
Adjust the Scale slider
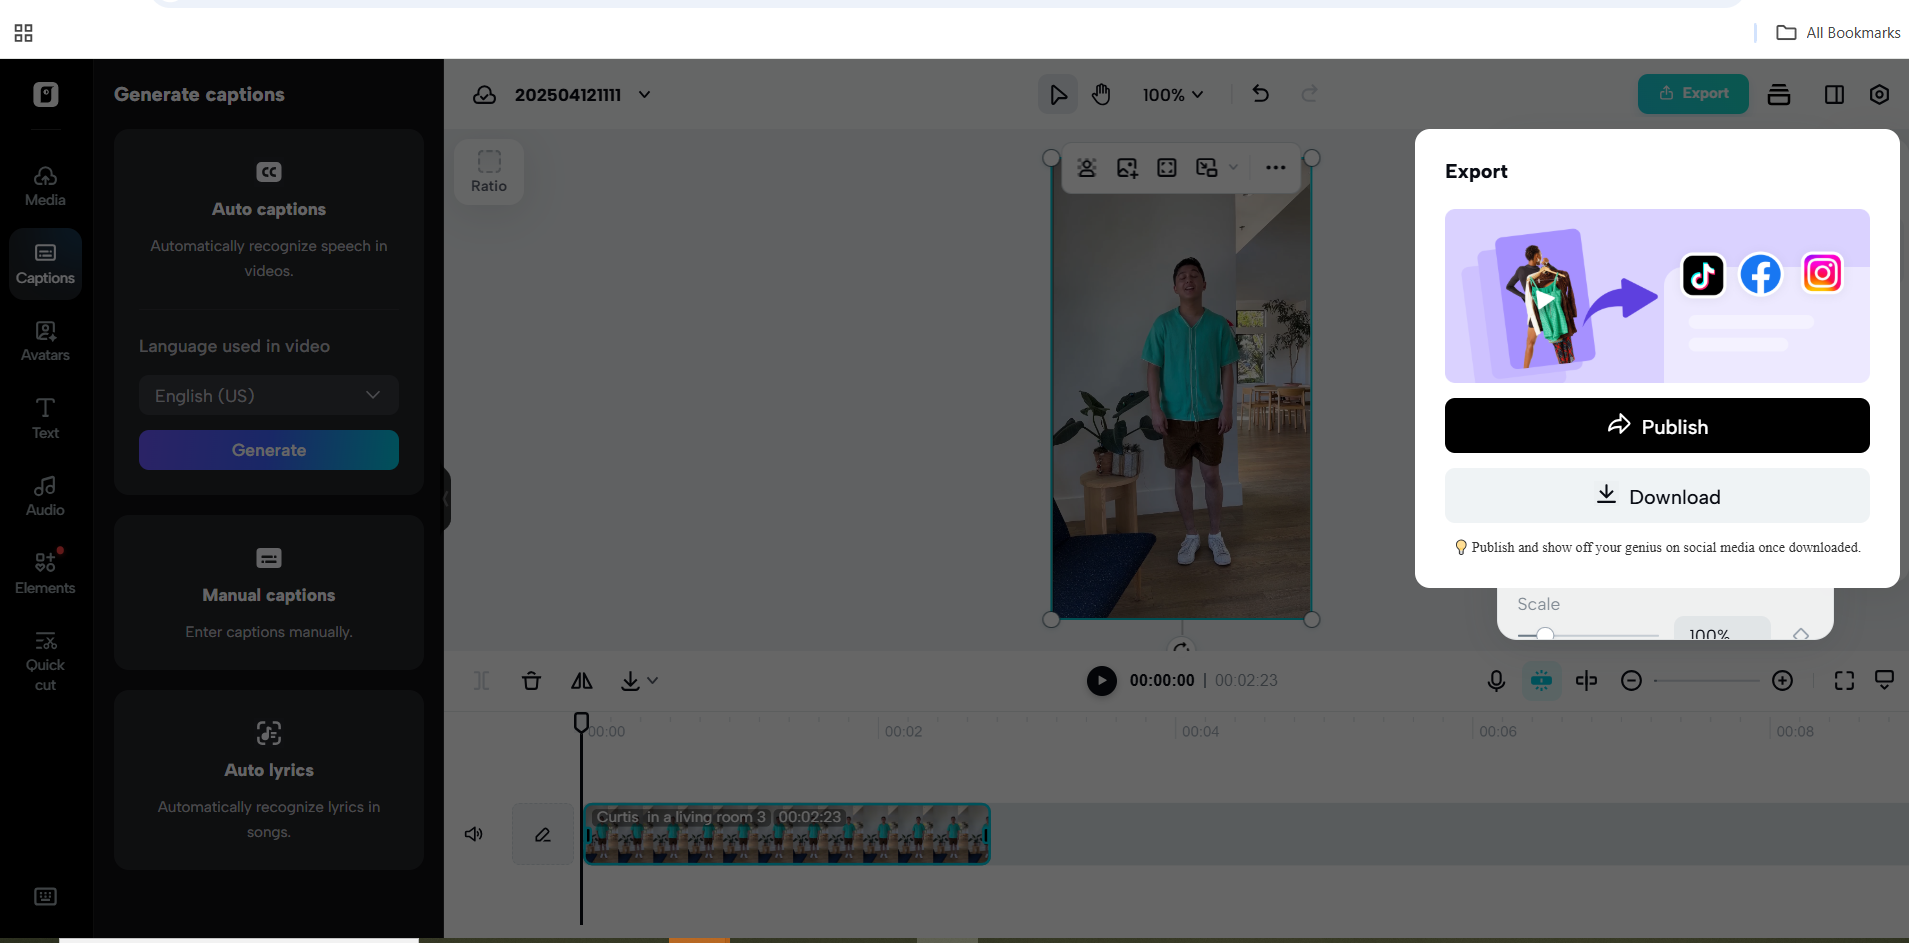tap(1587, 634)
